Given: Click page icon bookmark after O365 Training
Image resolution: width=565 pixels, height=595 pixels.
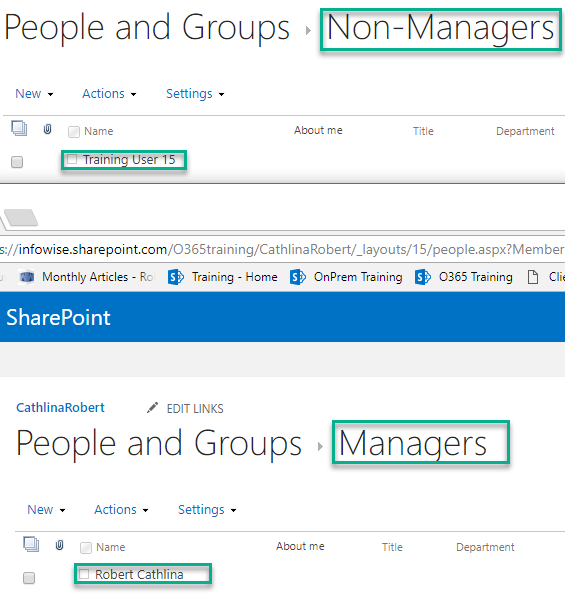Looking at the screenshot, I should tap(533, 277).
